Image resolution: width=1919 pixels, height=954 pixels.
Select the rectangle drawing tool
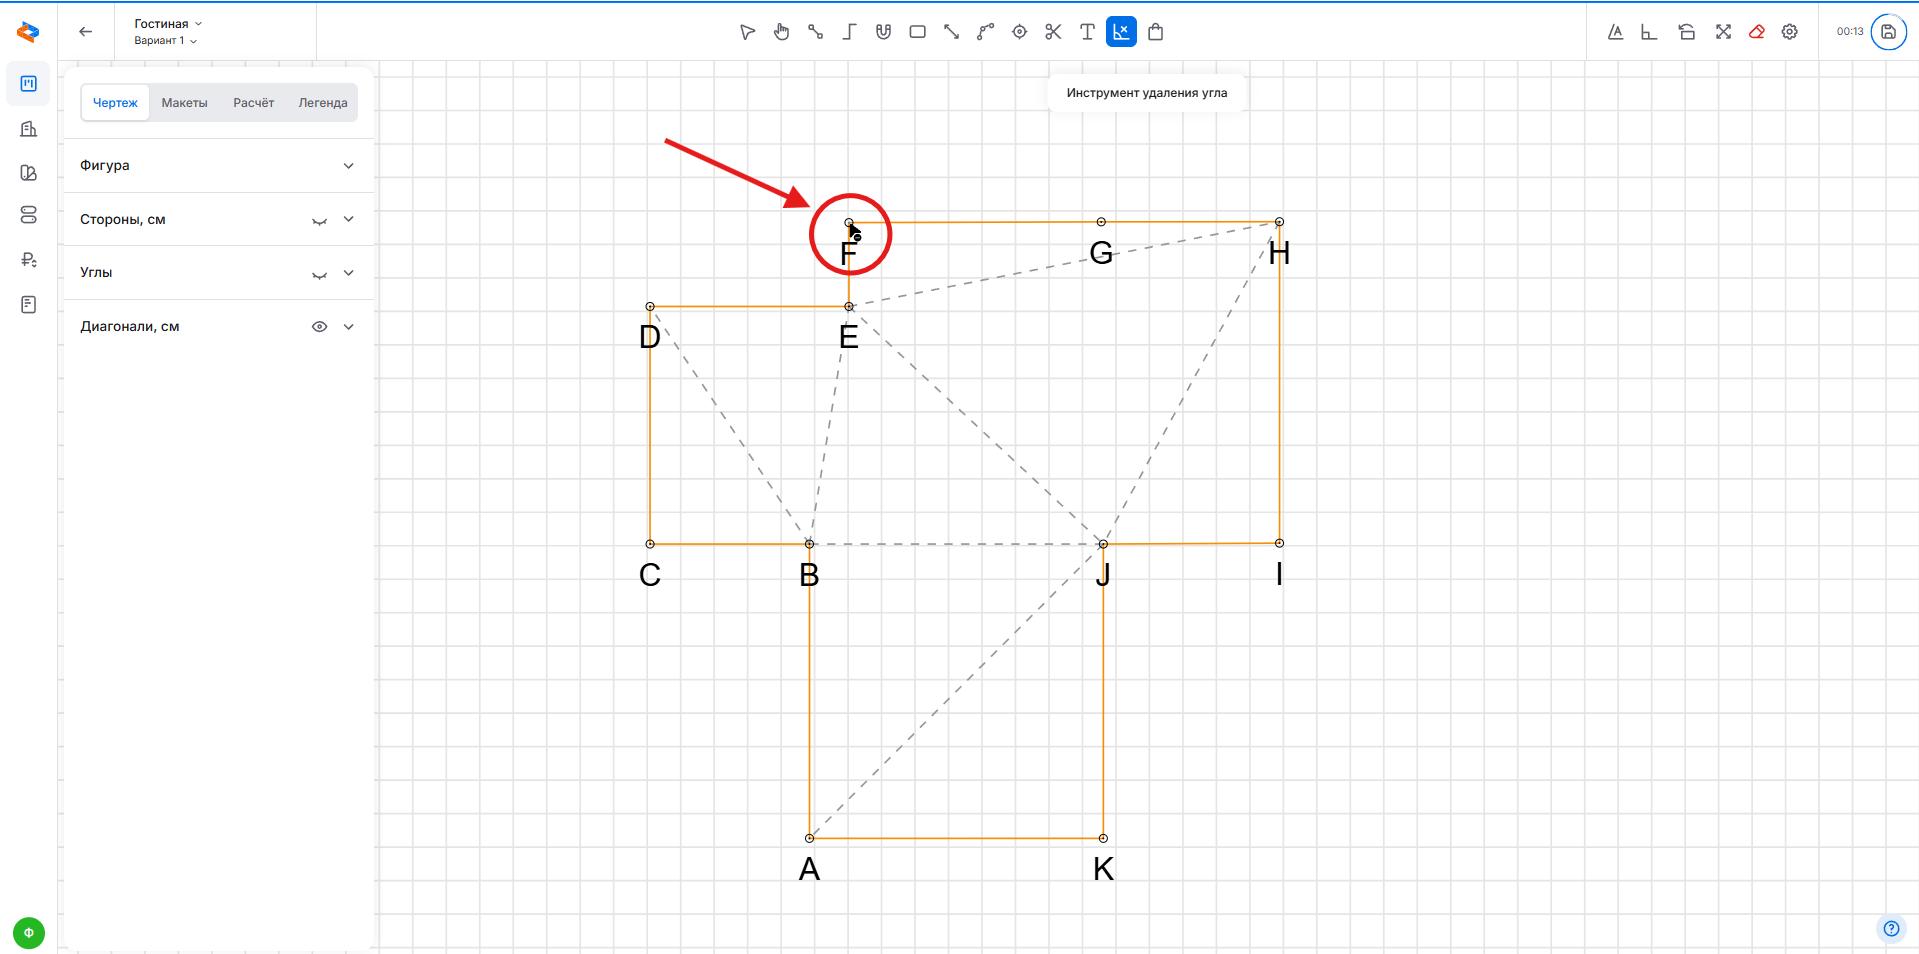[x=917, y=32]
